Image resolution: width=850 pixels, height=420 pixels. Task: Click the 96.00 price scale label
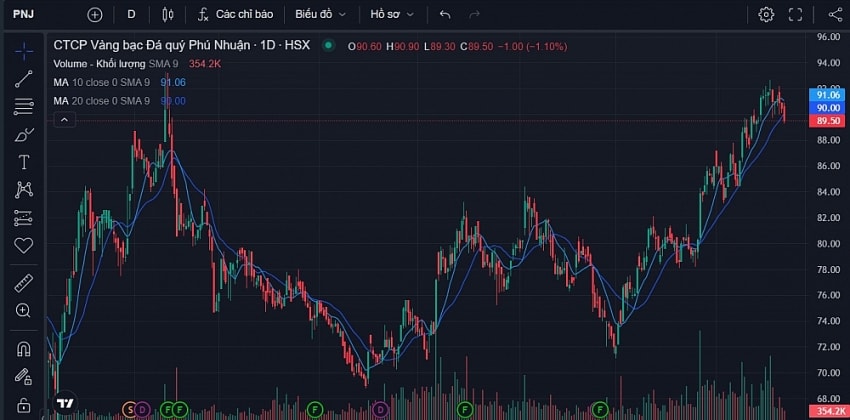pos(828,37)
